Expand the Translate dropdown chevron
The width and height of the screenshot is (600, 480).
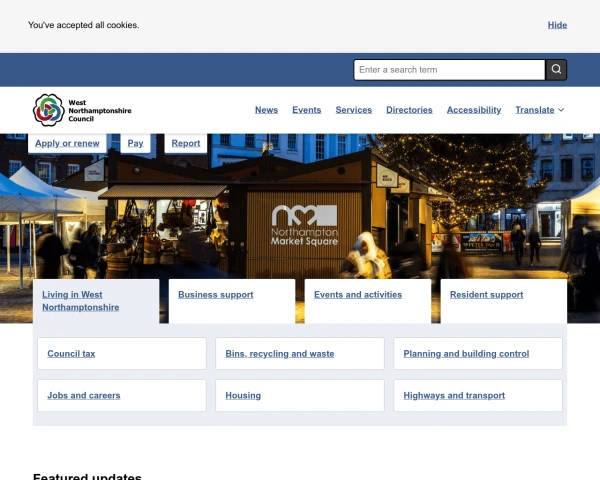561,110
